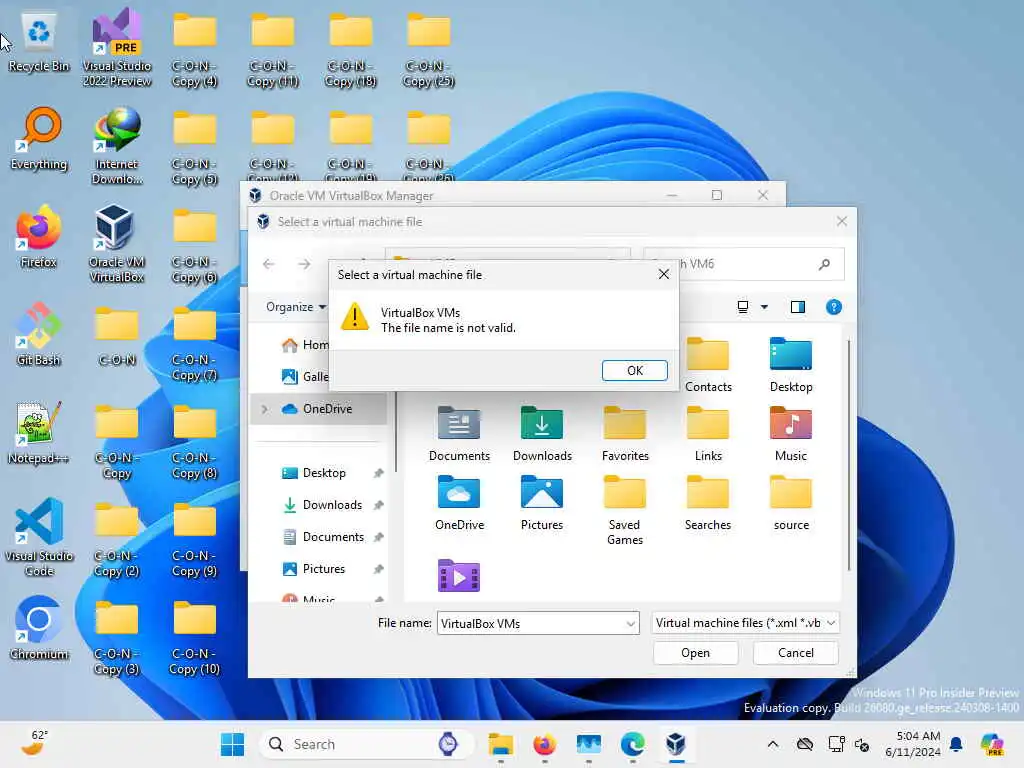
Task: Close the file name not valid alert
Action: 664,274
